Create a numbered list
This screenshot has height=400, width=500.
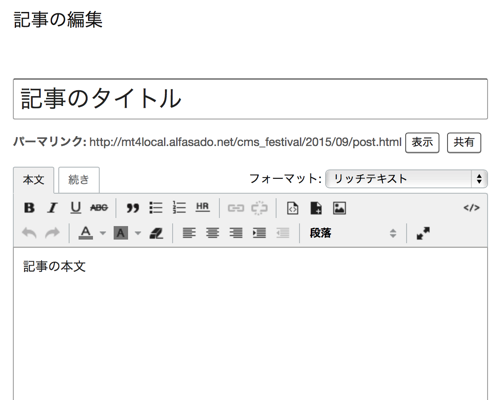tap(179, 208)
